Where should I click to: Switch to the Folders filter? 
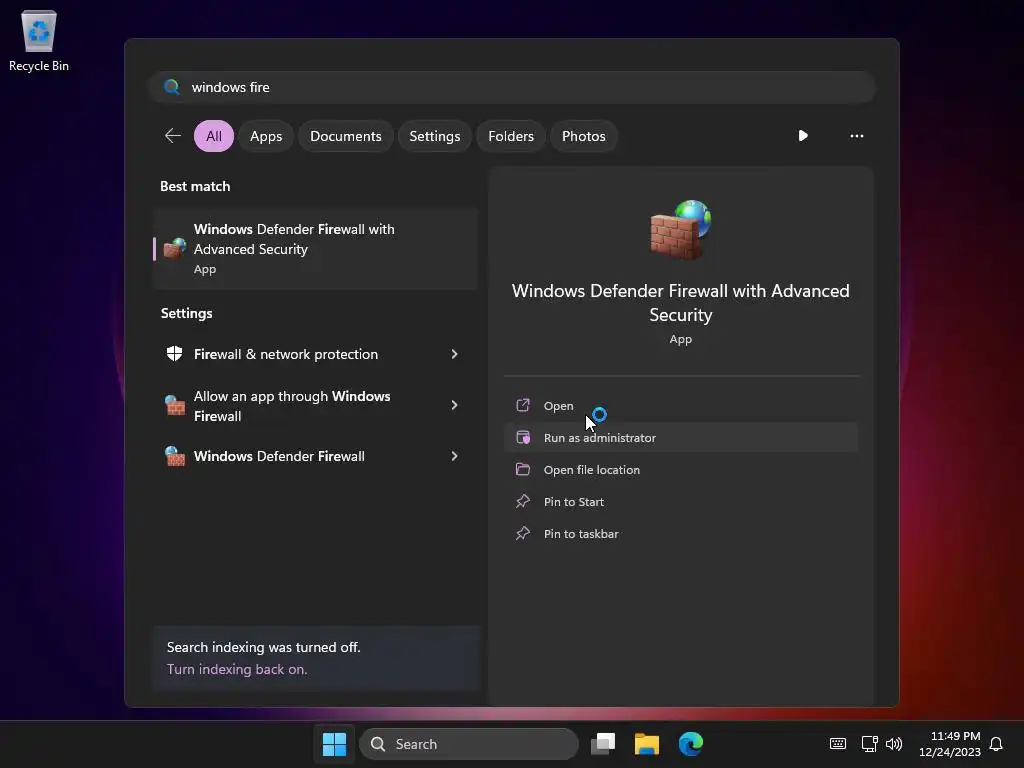pos(511,136)
